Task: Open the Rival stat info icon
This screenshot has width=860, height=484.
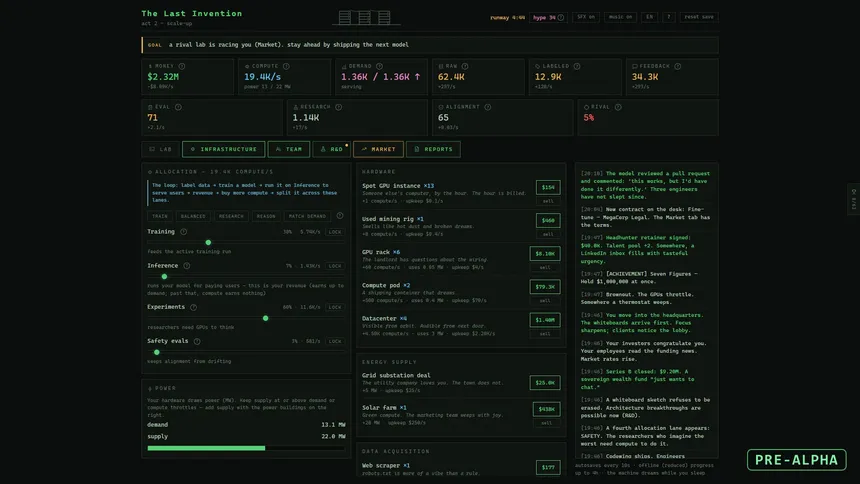Action: coord(618,107)
